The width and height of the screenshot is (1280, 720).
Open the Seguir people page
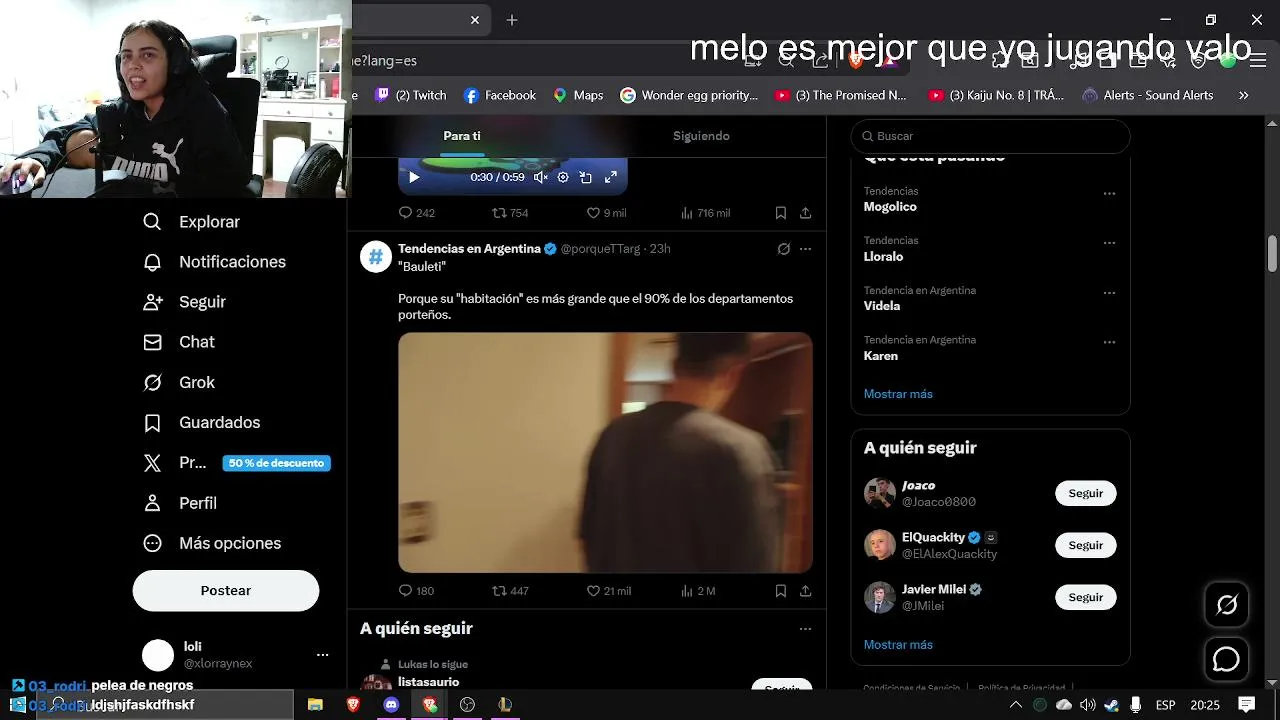coord(184,302)
